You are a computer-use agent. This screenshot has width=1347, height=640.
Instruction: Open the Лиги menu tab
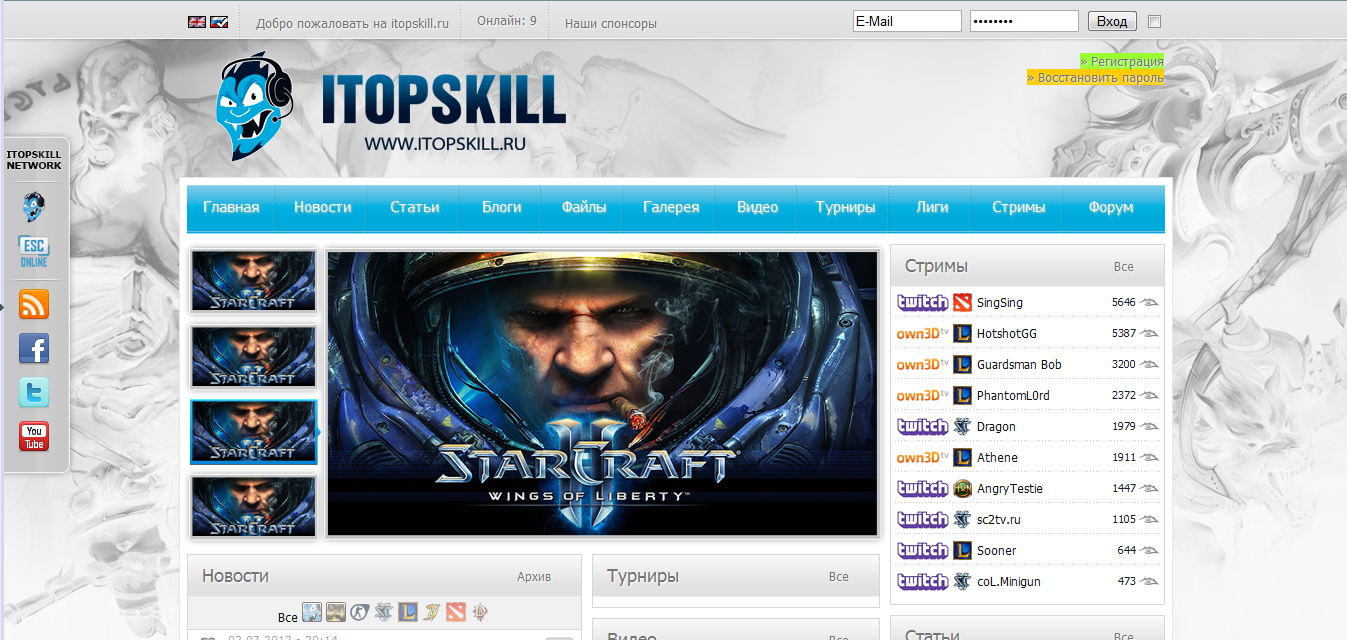point(932,207)
